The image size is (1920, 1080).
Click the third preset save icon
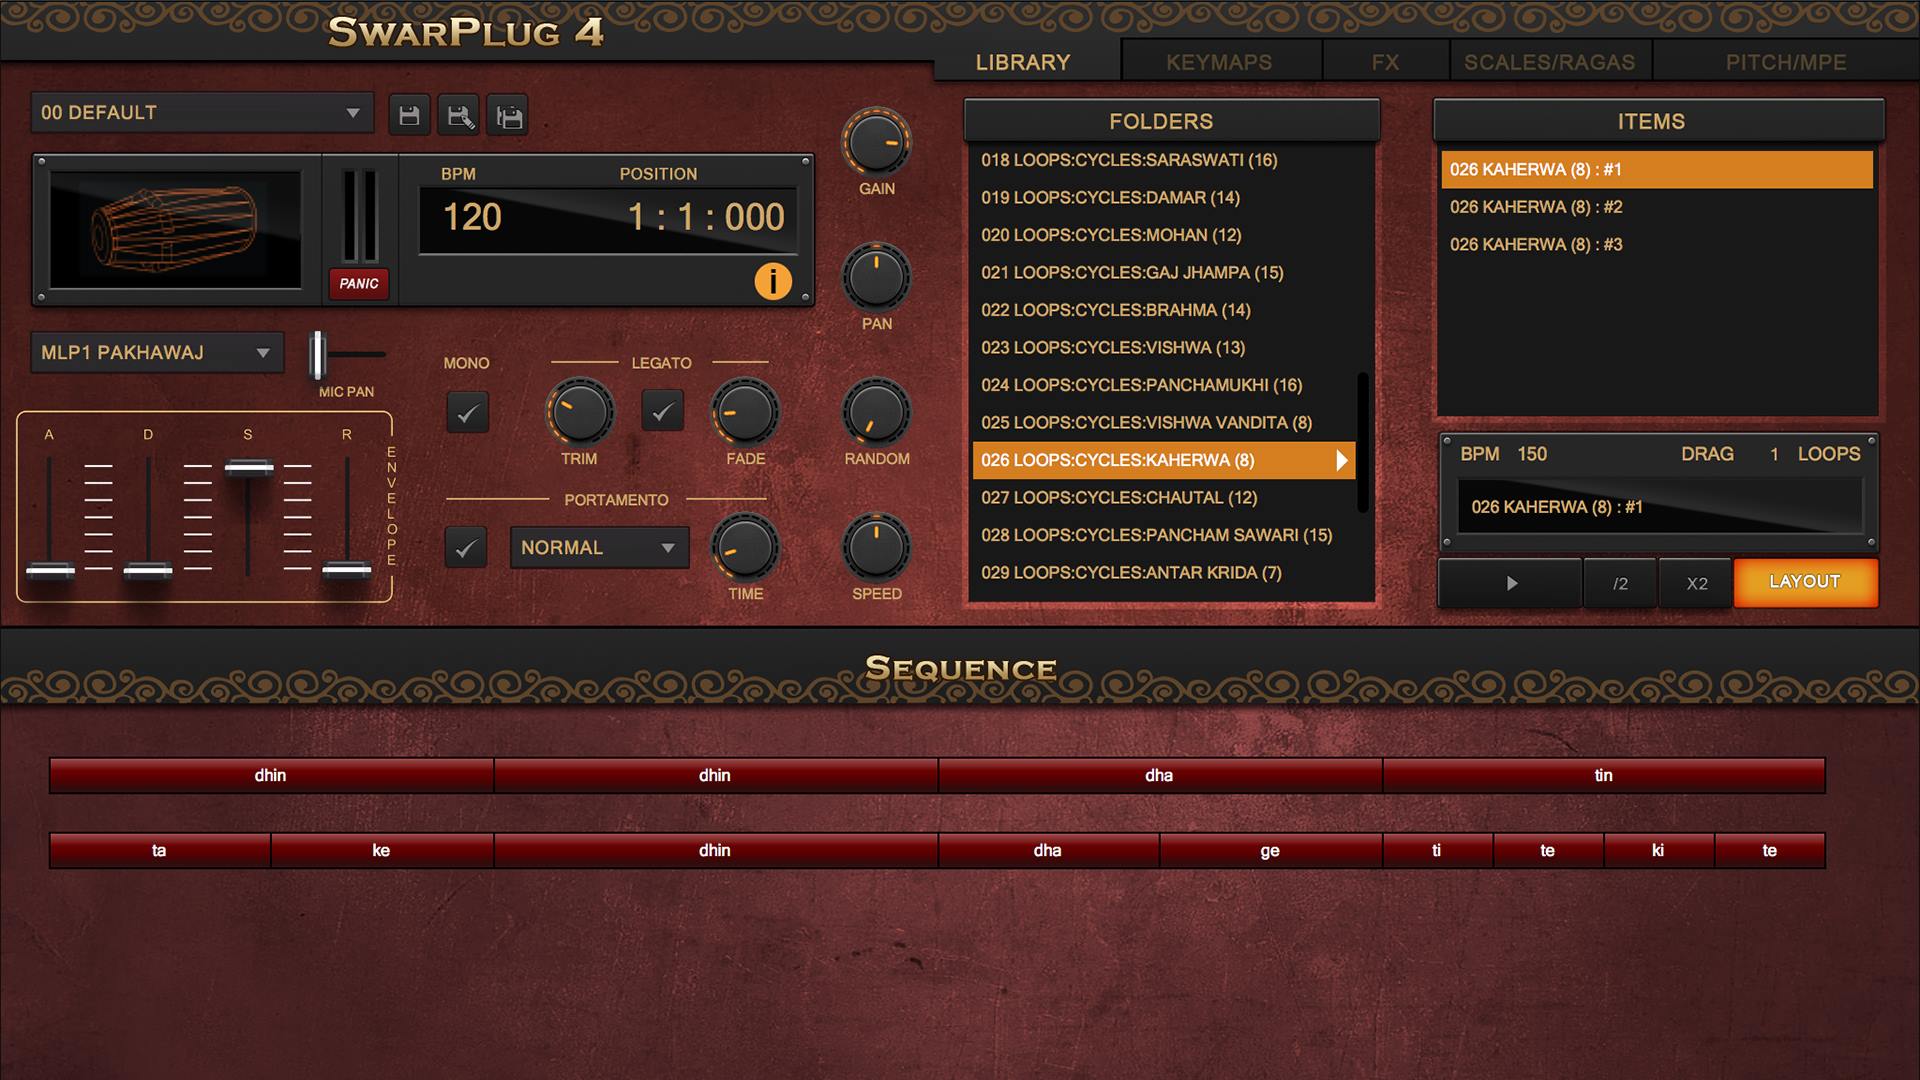pyautogui.click(x=509, y=116)
